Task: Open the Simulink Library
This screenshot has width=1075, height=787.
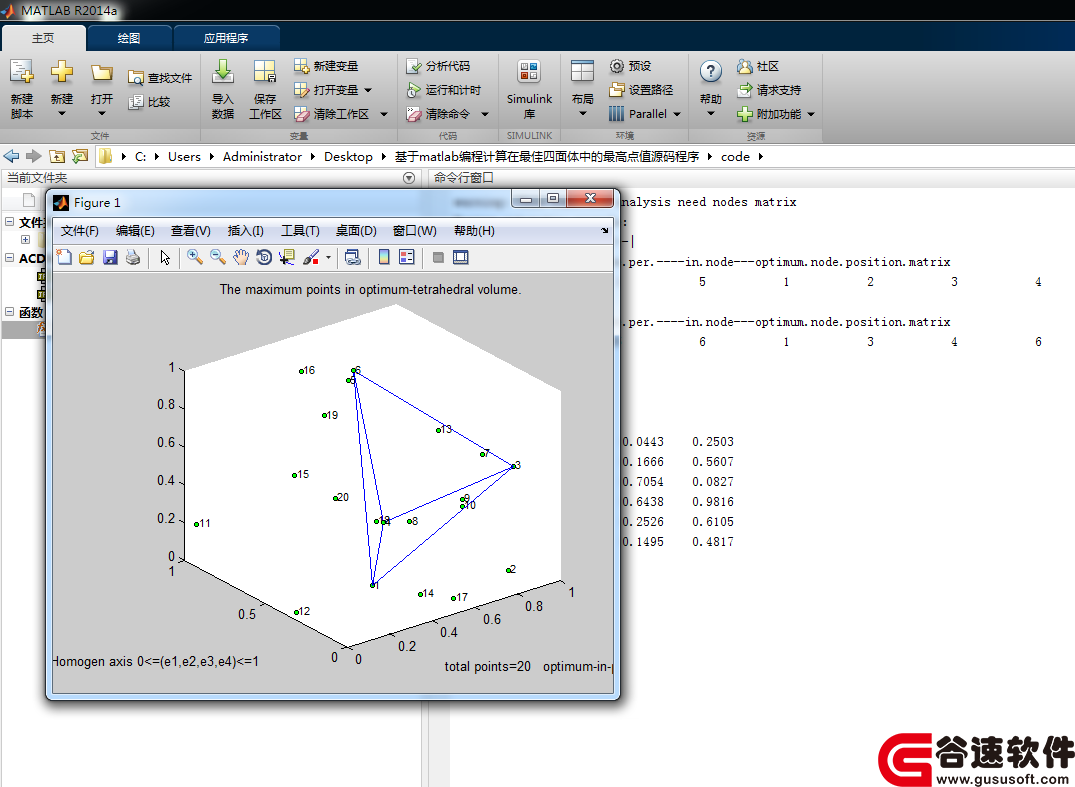Action: 529,90
